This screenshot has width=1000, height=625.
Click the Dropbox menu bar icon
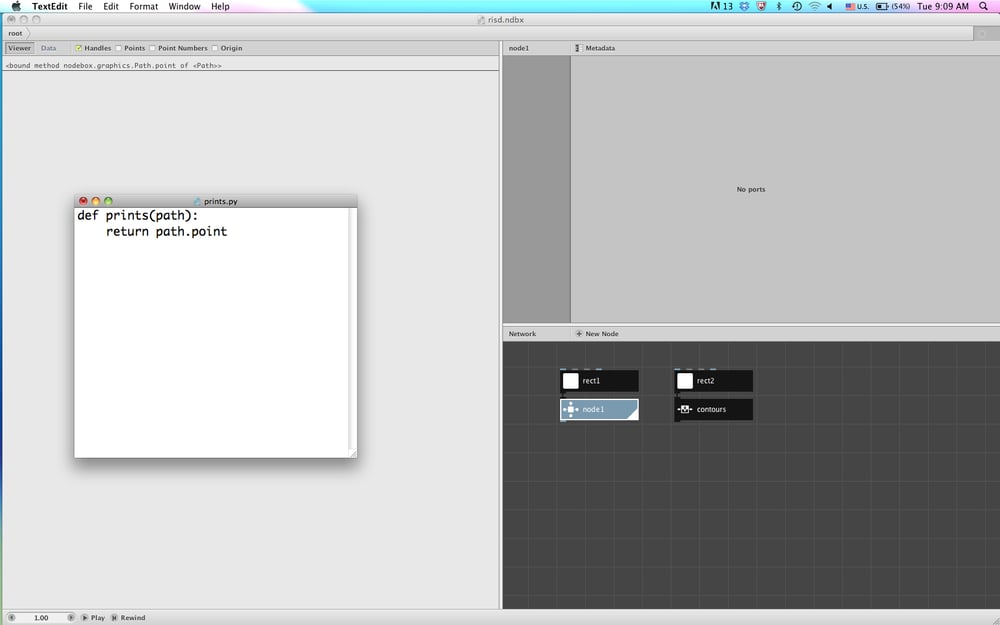(x=744, y=6)
